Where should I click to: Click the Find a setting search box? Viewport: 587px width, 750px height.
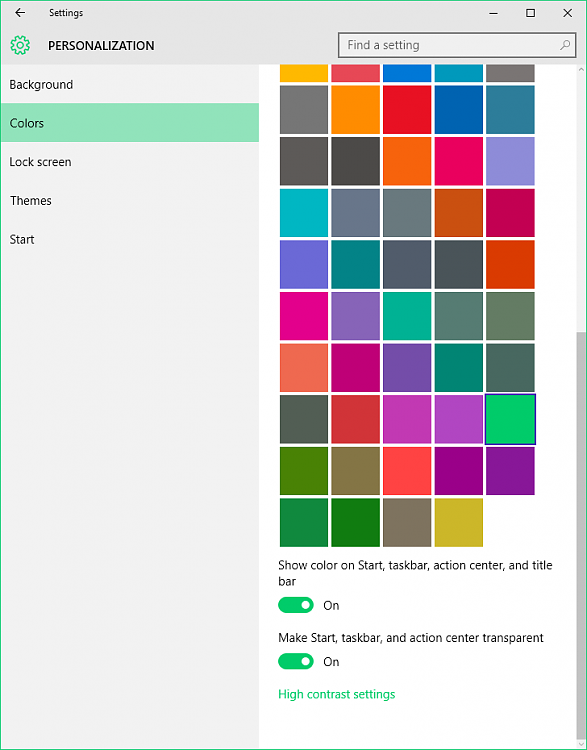point(457,45)
